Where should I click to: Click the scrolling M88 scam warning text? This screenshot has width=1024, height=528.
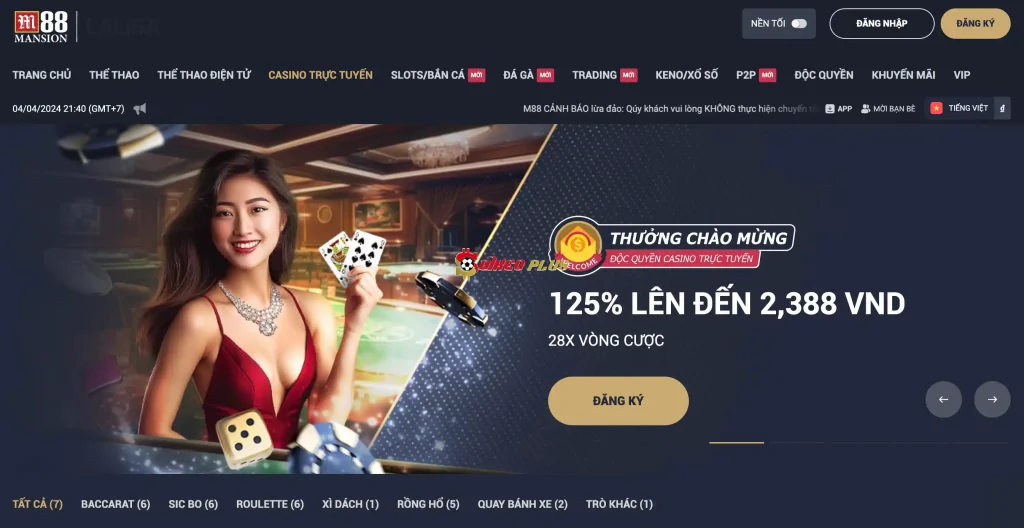(671, 108)
